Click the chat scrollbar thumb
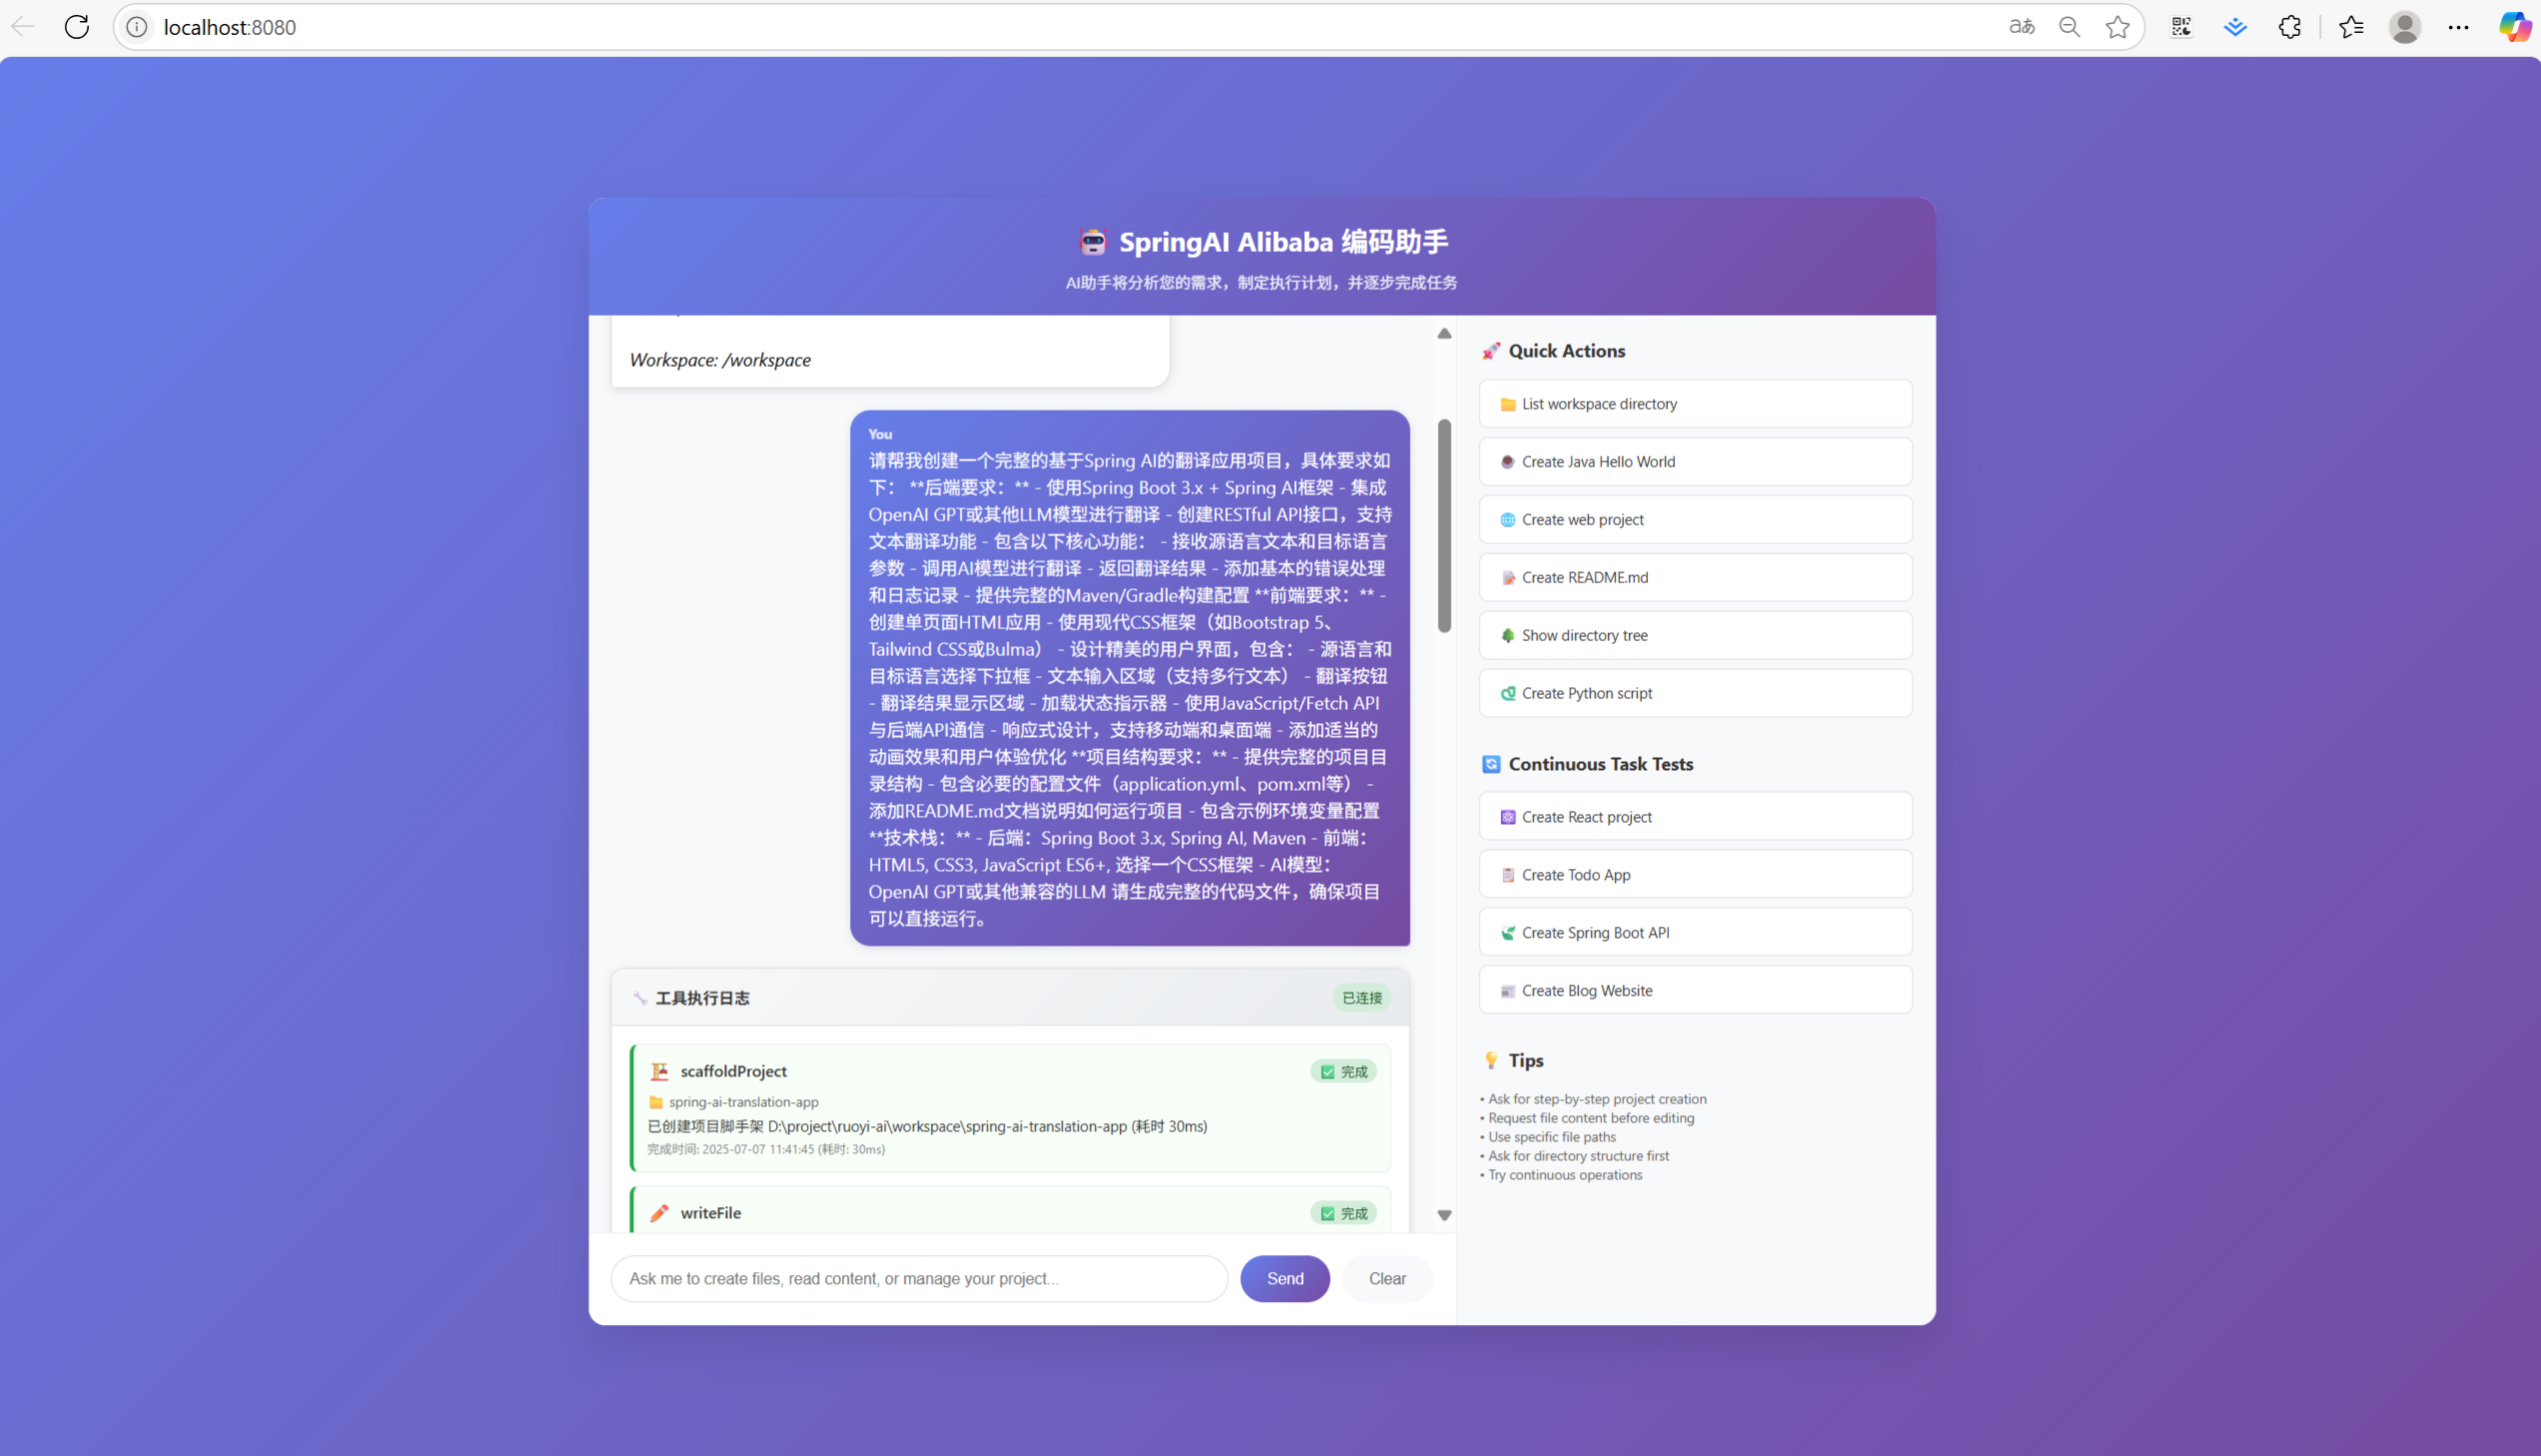 tap(1444, 525)
